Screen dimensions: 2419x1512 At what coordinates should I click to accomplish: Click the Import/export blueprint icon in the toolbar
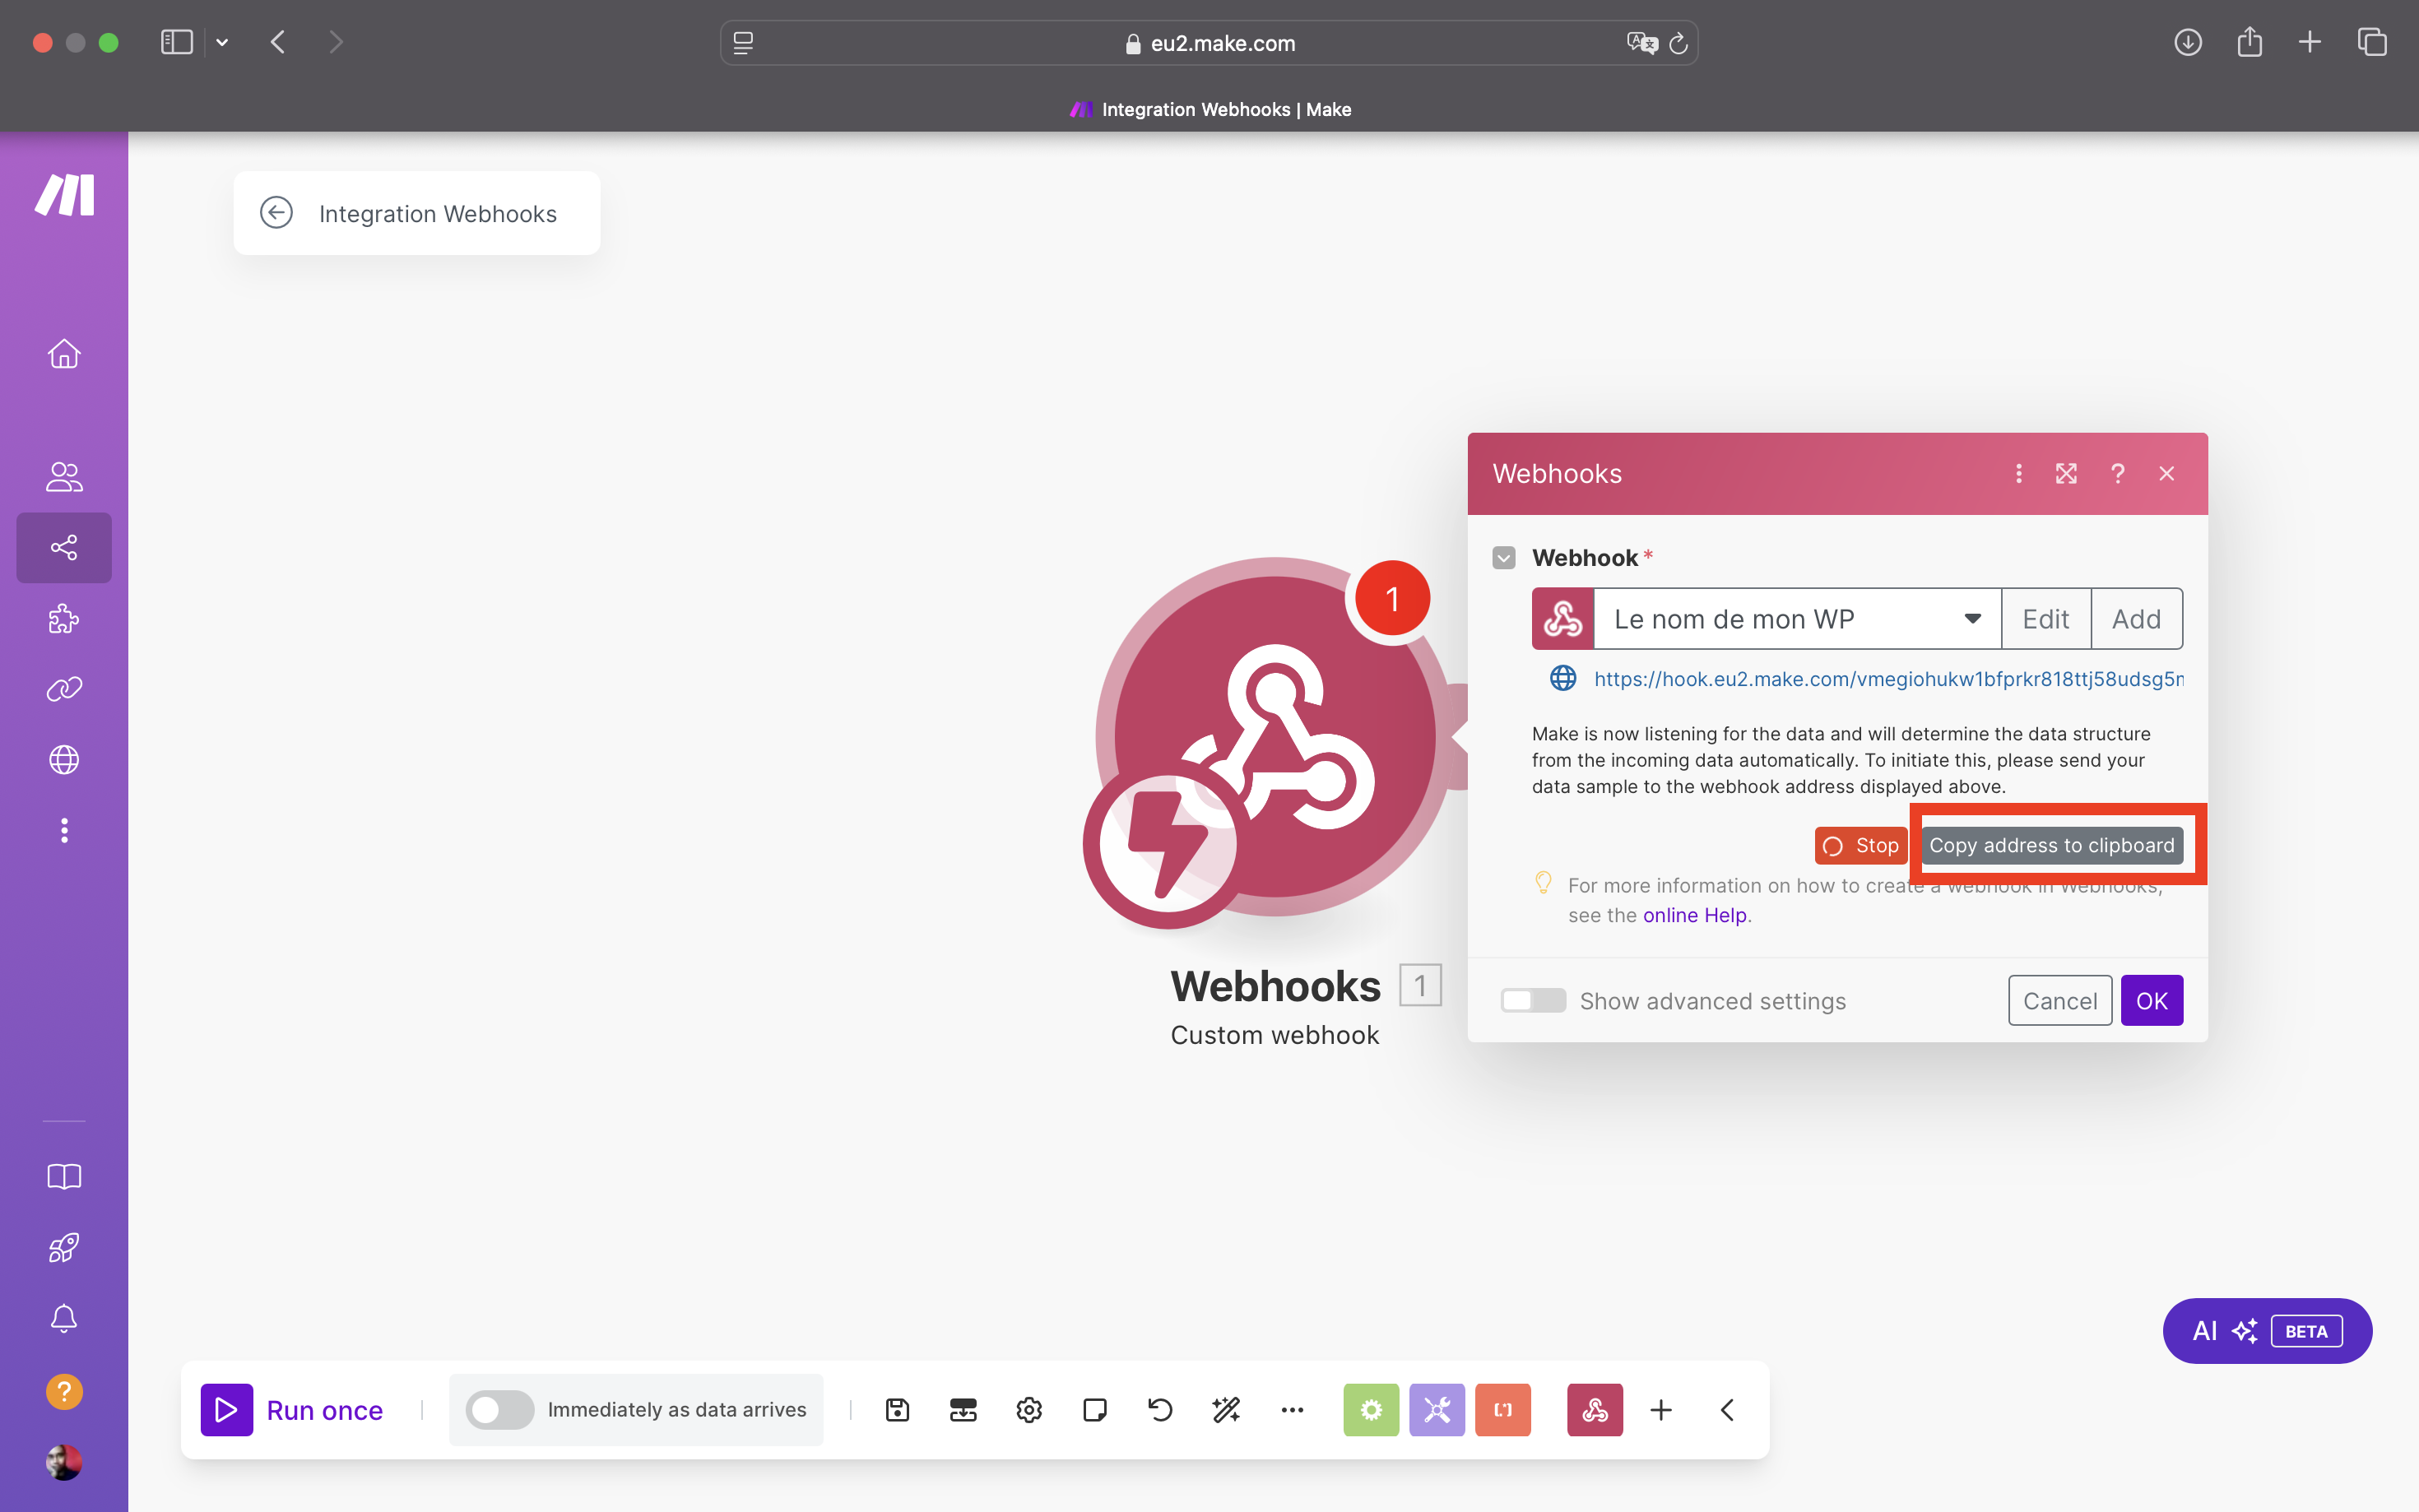click(963, 1410)
